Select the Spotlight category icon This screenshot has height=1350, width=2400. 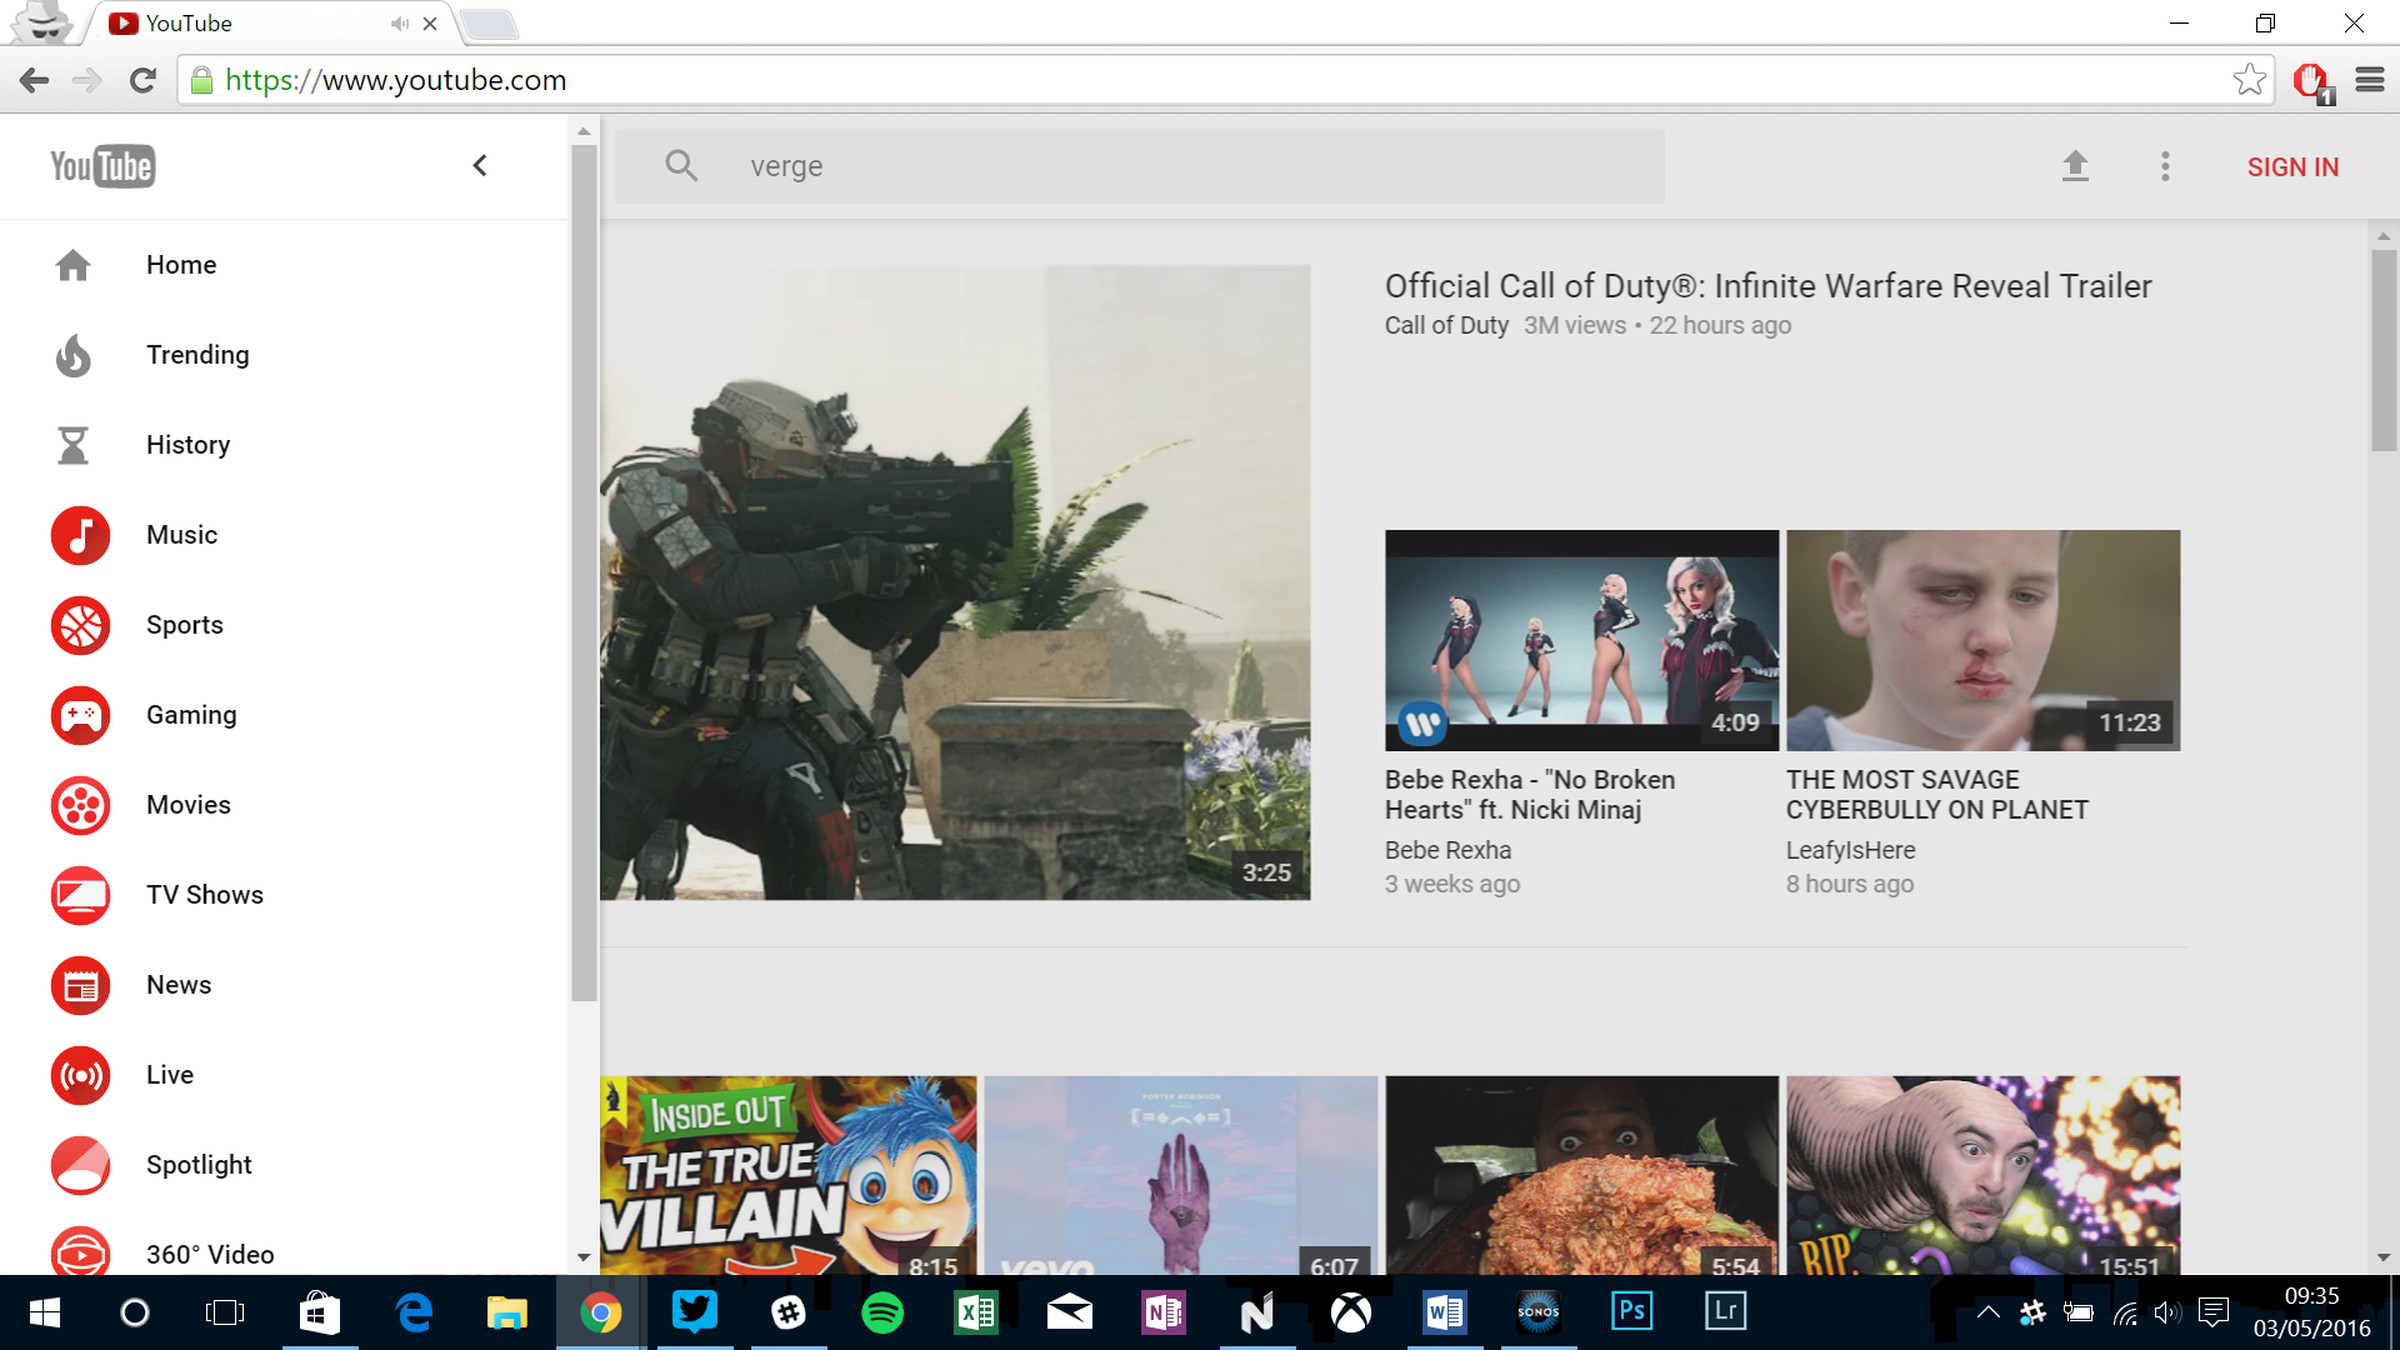coord(80,1165)
